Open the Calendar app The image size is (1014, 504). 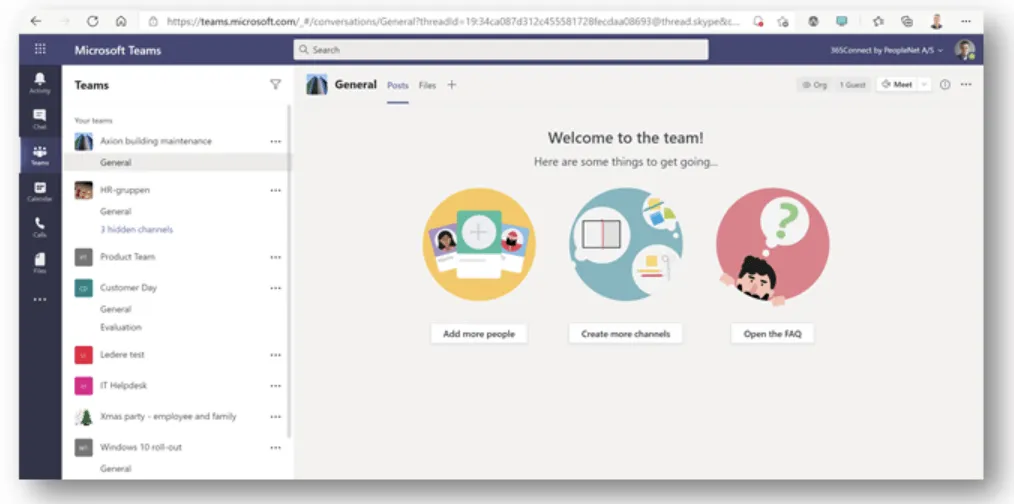(x=39, y=192)
